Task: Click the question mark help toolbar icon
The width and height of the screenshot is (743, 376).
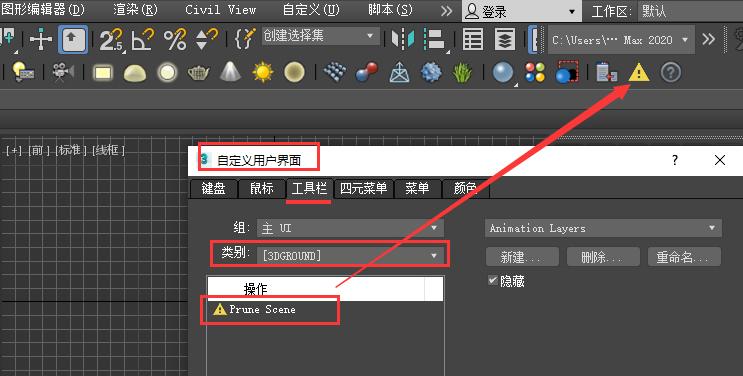Action: [671, 73]
